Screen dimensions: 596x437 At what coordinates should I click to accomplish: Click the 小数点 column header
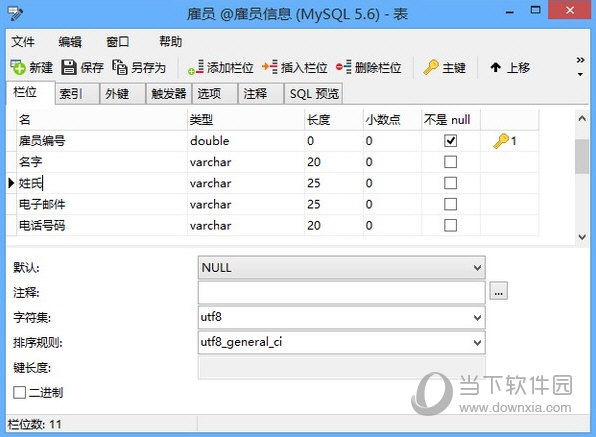click(x=392, y=120)
